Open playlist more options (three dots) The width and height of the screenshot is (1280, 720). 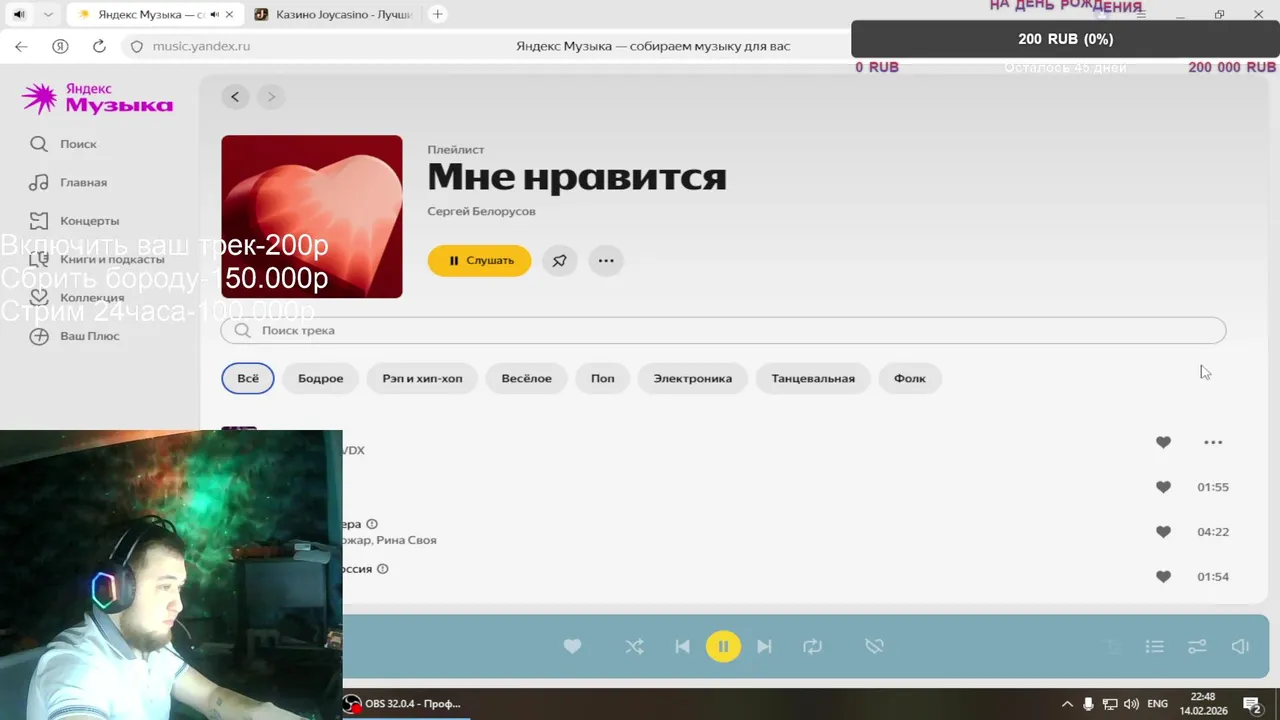pyautogui.click(x=606, y=261)
